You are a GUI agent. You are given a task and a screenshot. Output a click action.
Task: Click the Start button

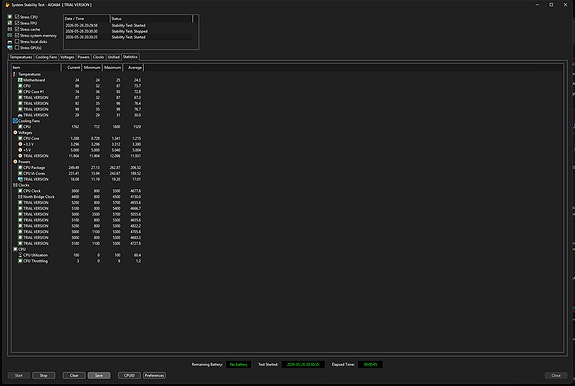[19, 375]
